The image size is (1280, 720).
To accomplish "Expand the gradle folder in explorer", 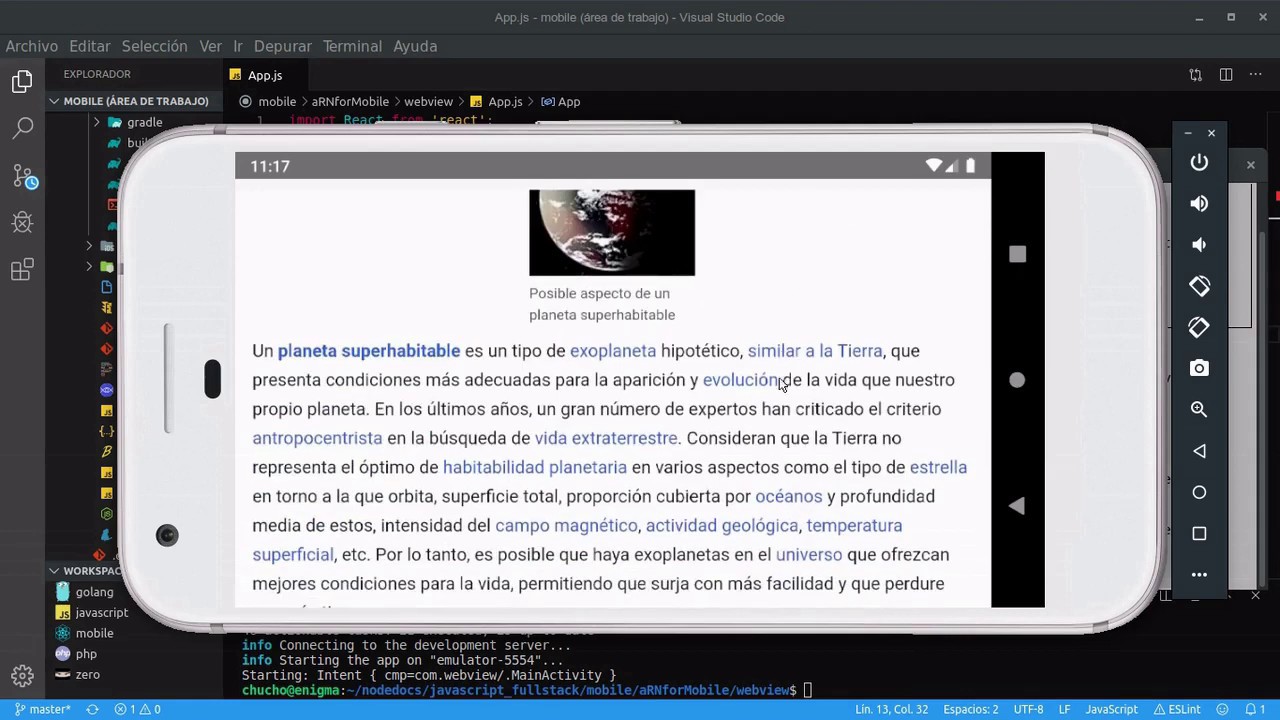I will (143, 122).
